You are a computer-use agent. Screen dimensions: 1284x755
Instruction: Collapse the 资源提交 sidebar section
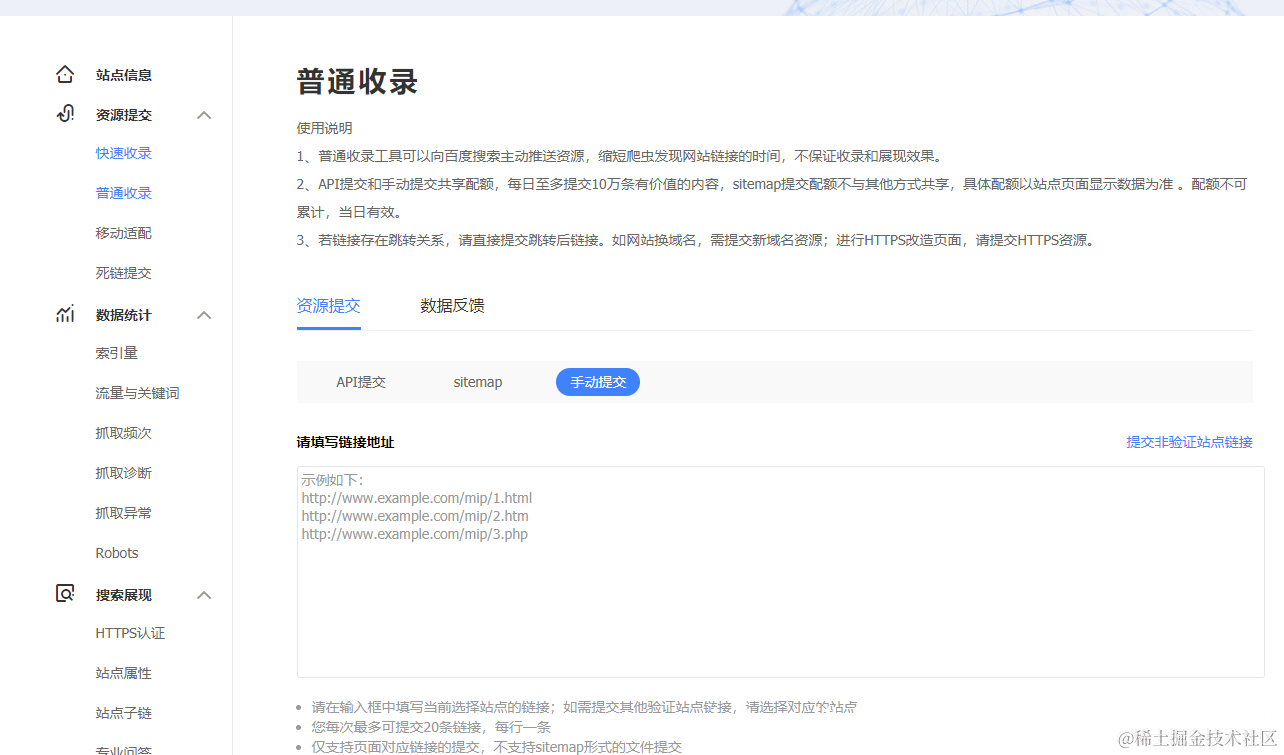pos(204,115)
